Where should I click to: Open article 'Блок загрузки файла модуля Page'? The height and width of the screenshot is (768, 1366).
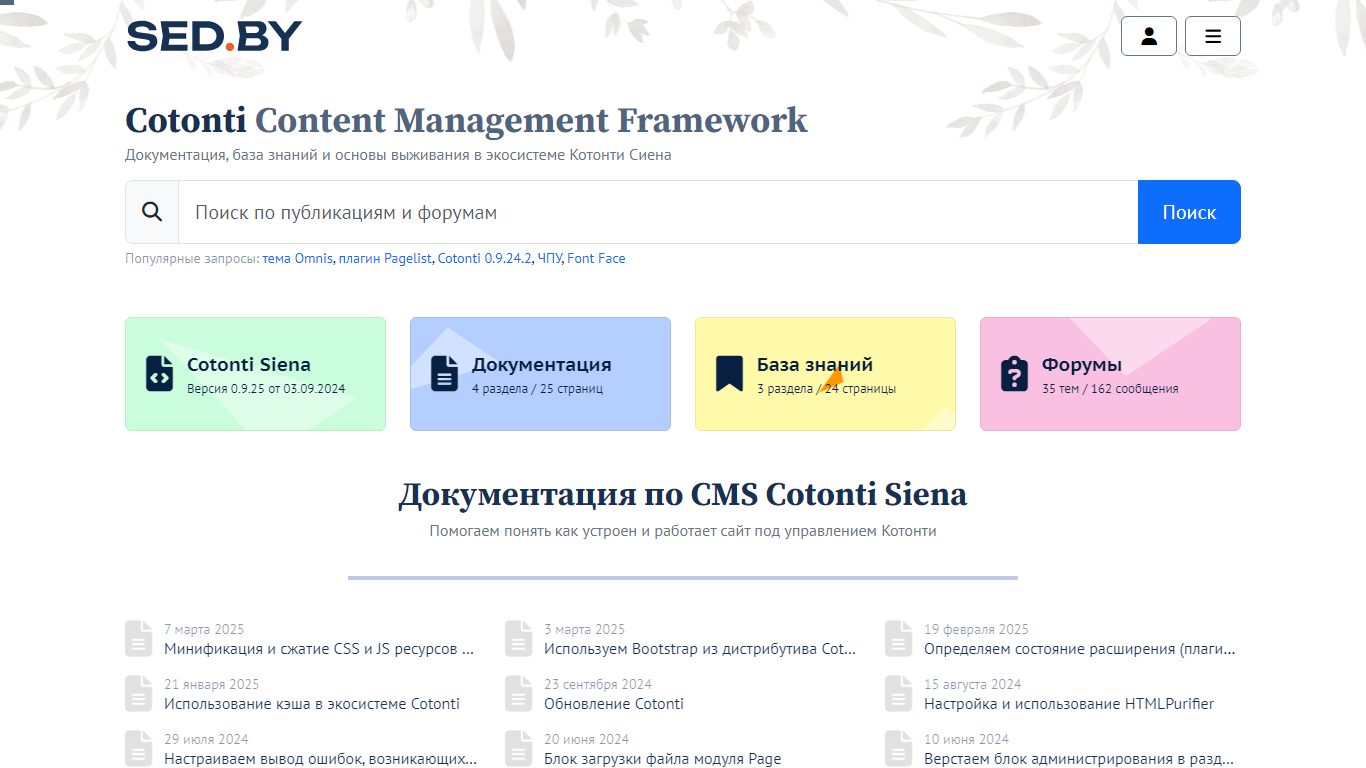pos(662,759)
